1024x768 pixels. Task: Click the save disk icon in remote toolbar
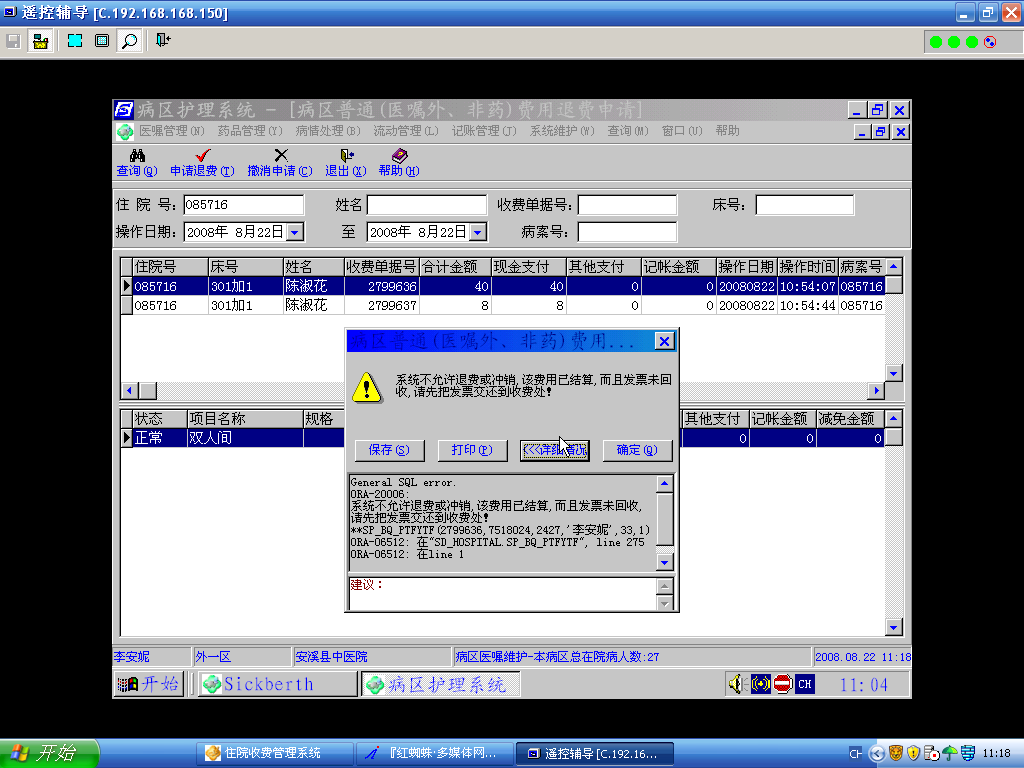point(13,41)
